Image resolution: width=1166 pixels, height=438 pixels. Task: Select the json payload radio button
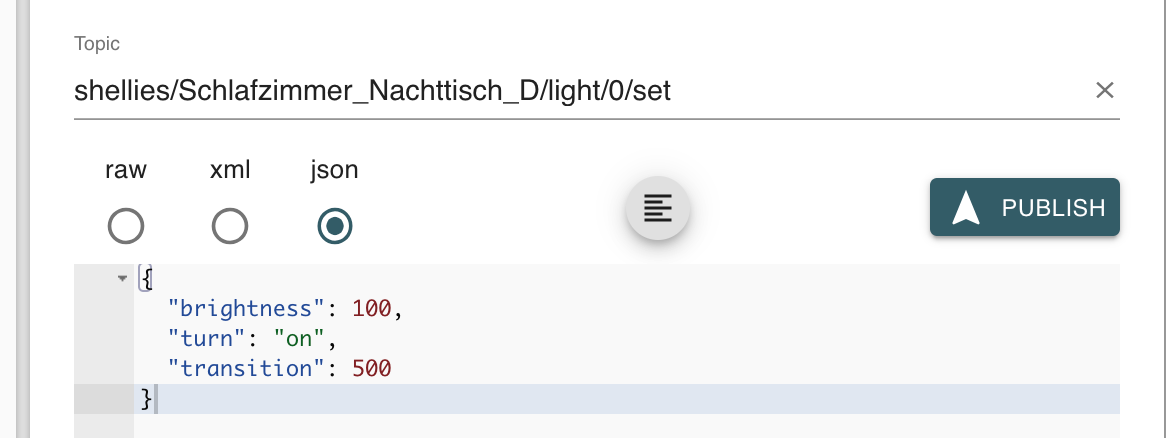(x=335, y=226)
